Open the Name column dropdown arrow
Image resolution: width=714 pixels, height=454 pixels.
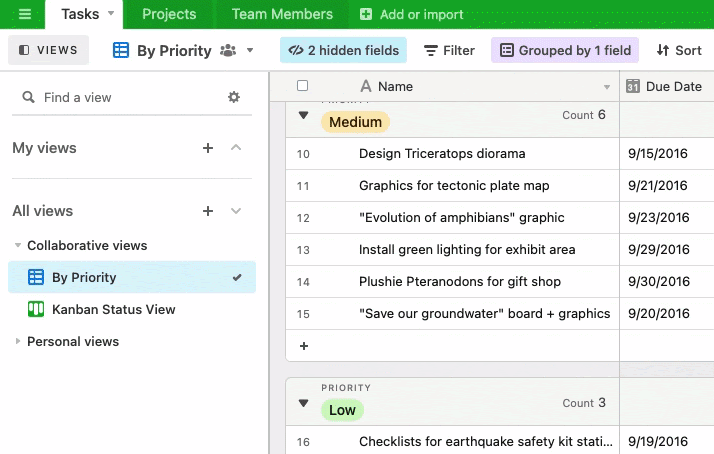pos(607,87)
